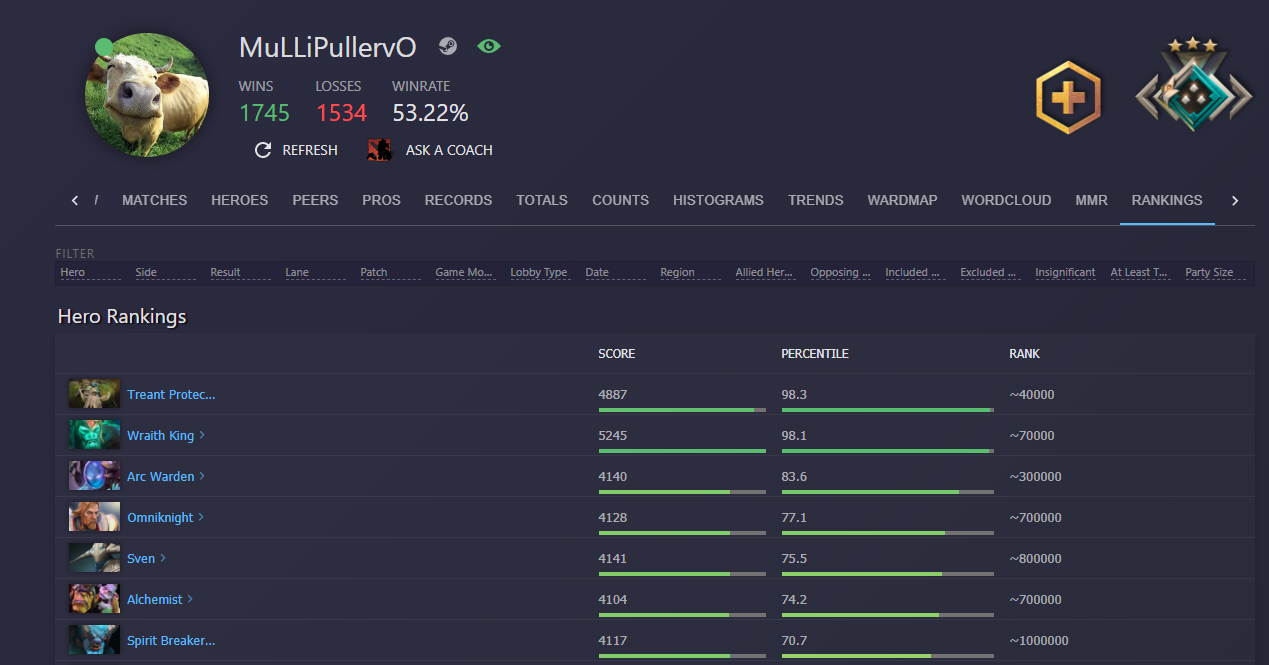Viewport: 1269px width, 665px height.
Task: View the MMR tab
Action: click(x=1091, y=200)
